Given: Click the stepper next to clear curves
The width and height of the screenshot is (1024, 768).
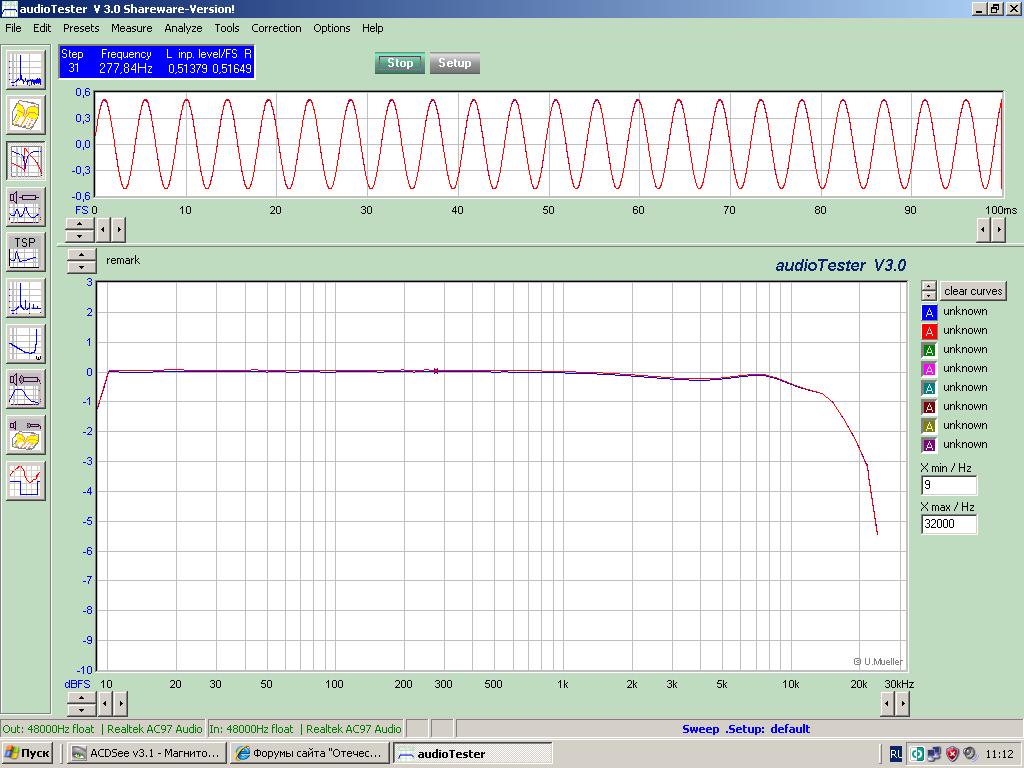Looking at the screenshot, I should coord(929,291).
